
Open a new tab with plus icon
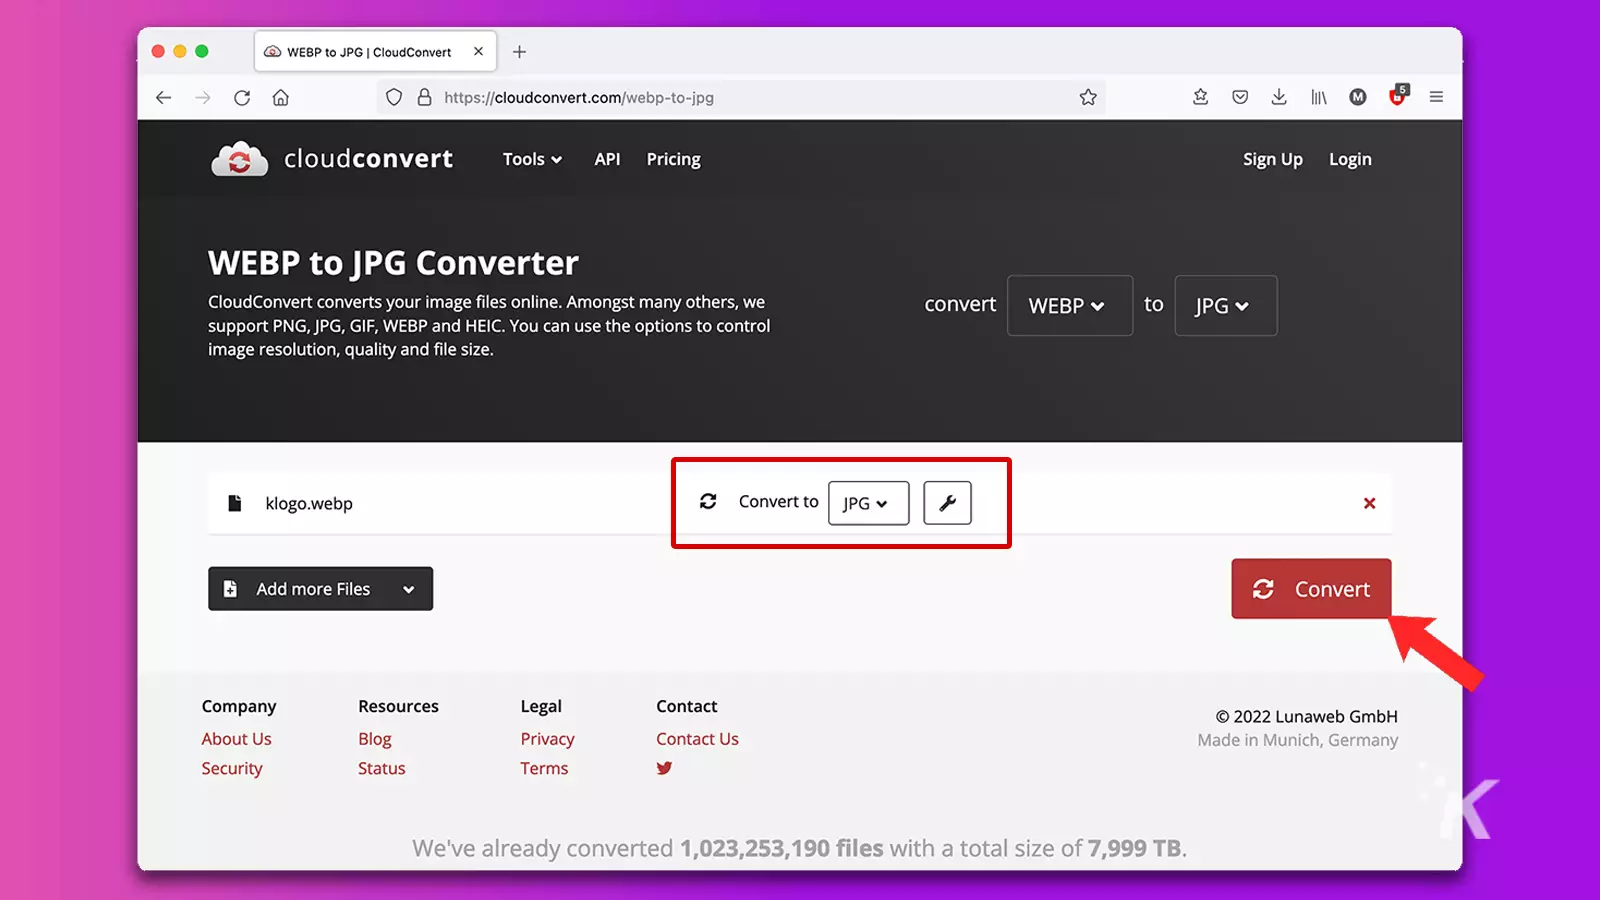(519, 52)
